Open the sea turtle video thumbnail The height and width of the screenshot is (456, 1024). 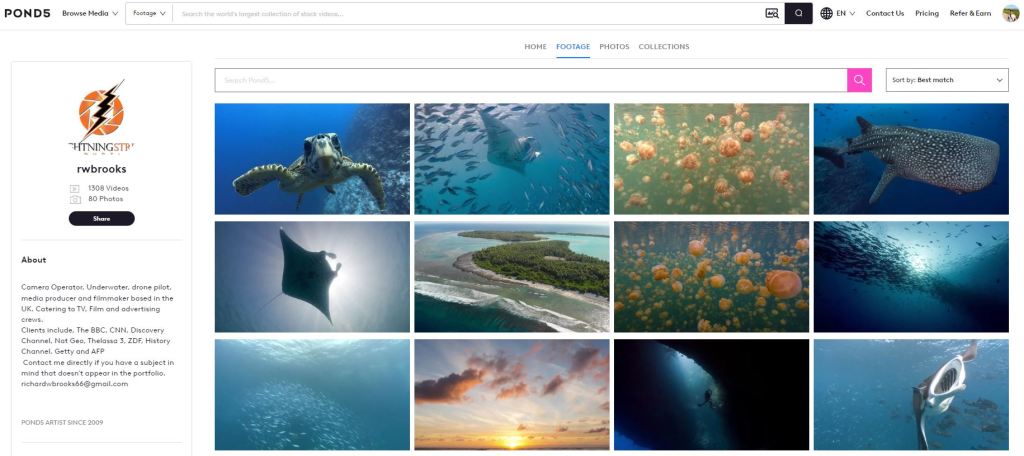(x=312, y=159)
